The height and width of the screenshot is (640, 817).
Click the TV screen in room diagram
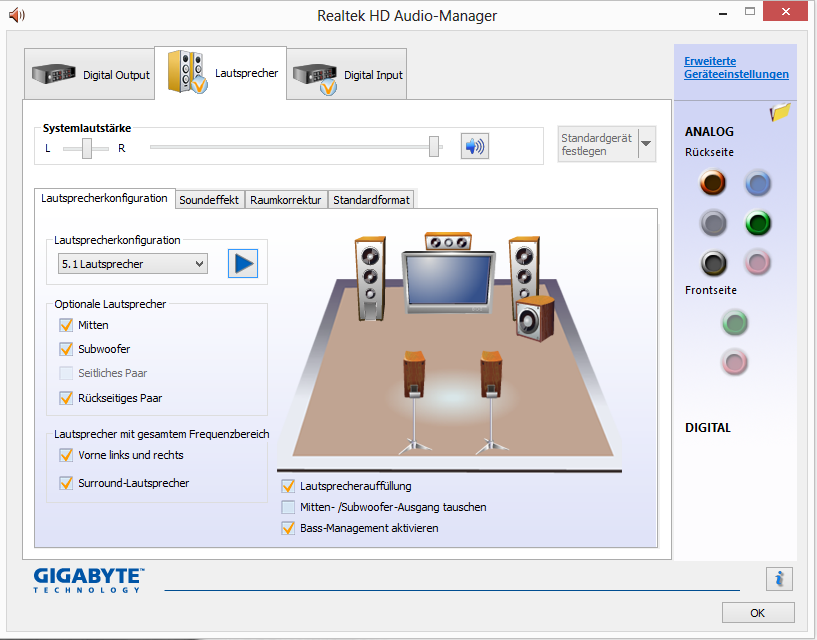click(449, 281)
